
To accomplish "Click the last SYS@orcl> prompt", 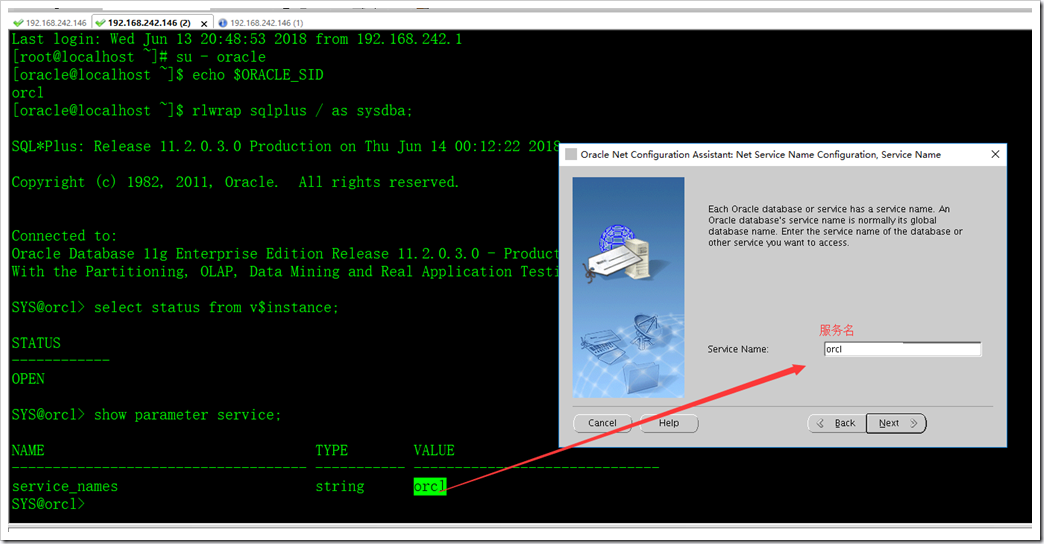I will point(48,504).
